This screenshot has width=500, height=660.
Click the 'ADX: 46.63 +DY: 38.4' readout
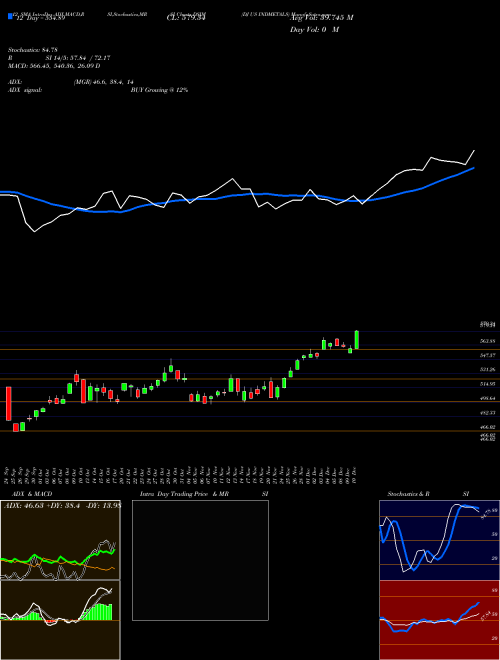tap(44, 506)
